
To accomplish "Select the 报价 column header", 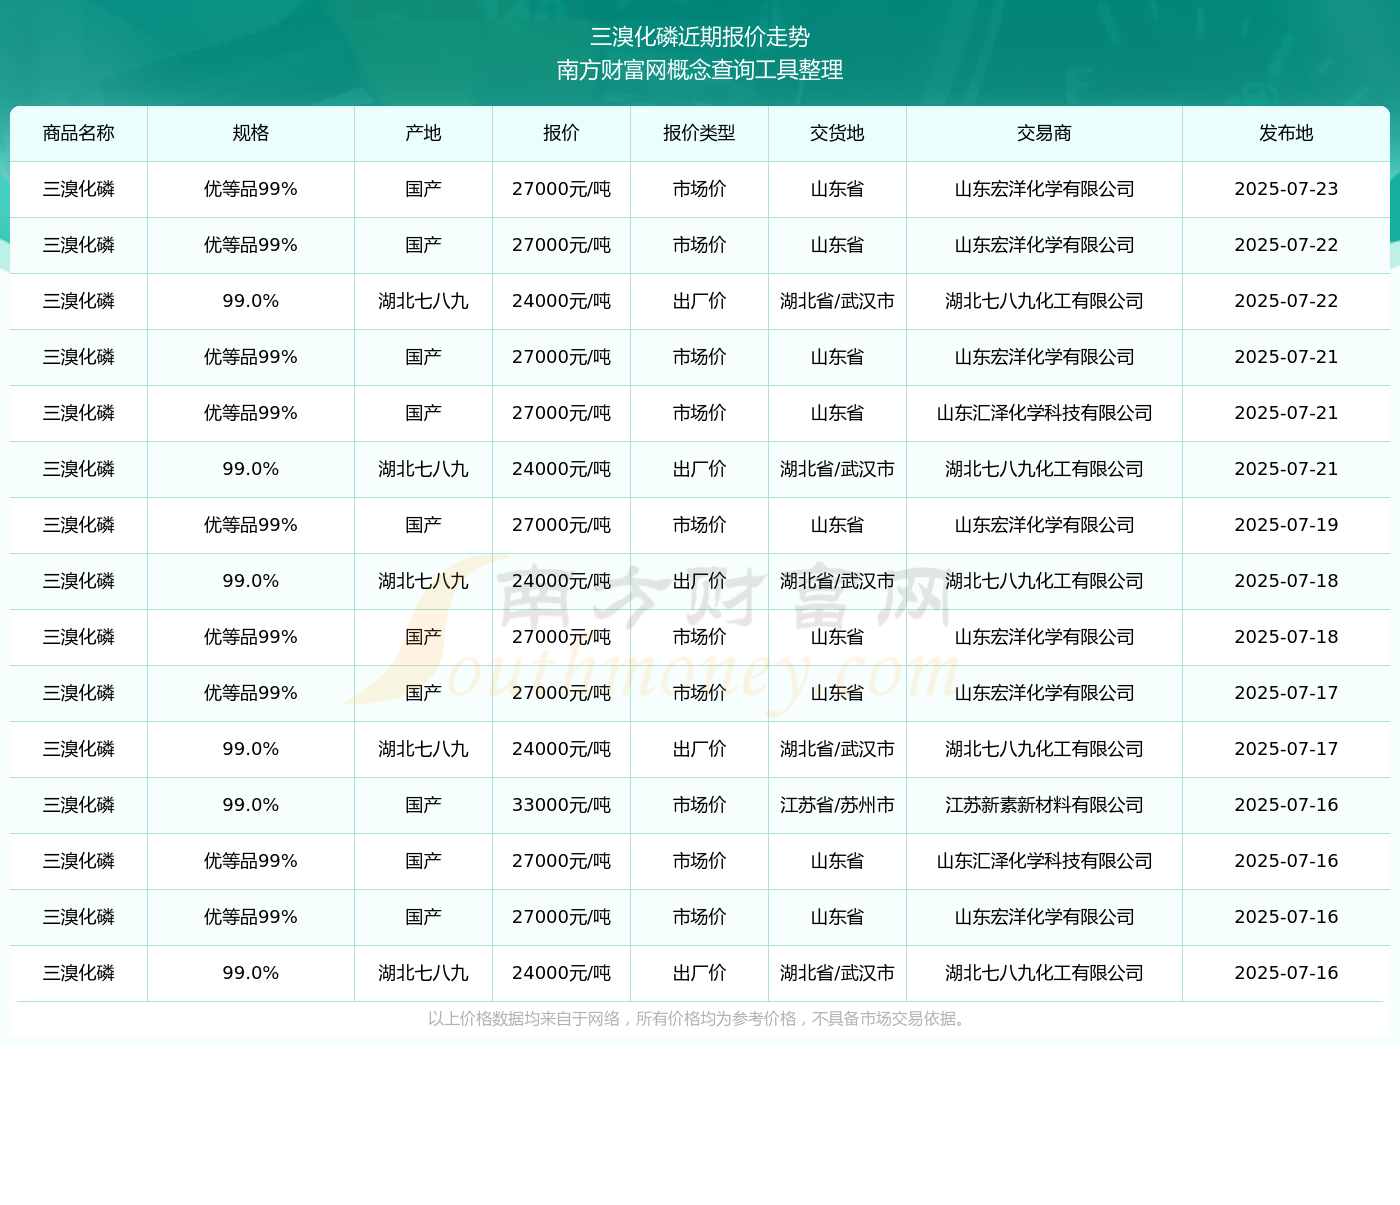I will 562,133.
